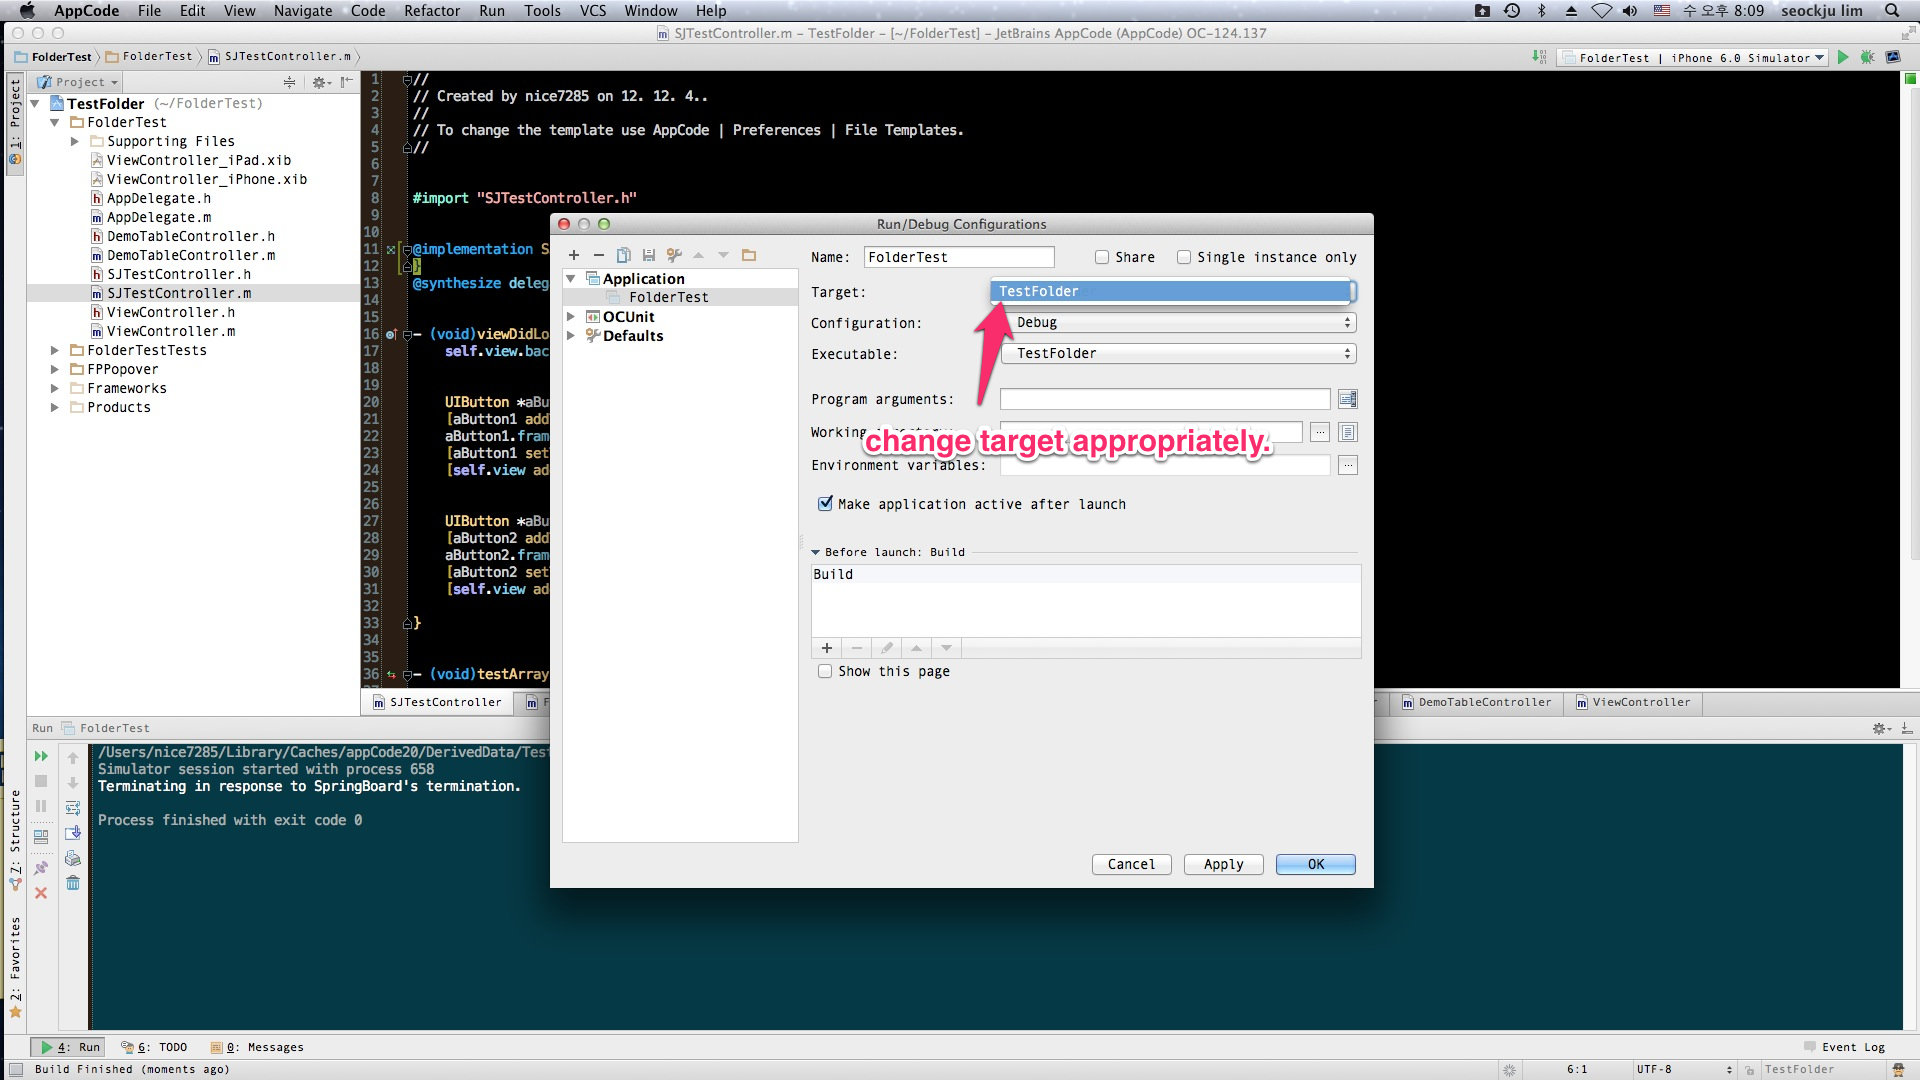This screenshot has width=1920, height=1080.
Task: Create new configuration folder in dialog
Action: tap(749, 255)
